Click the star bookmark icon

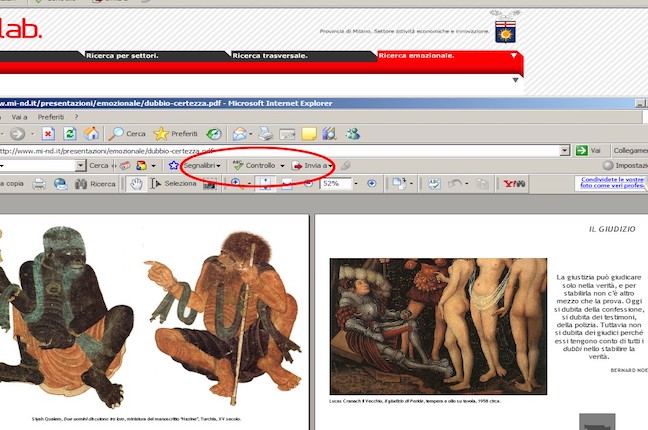[x=174, y=165]
